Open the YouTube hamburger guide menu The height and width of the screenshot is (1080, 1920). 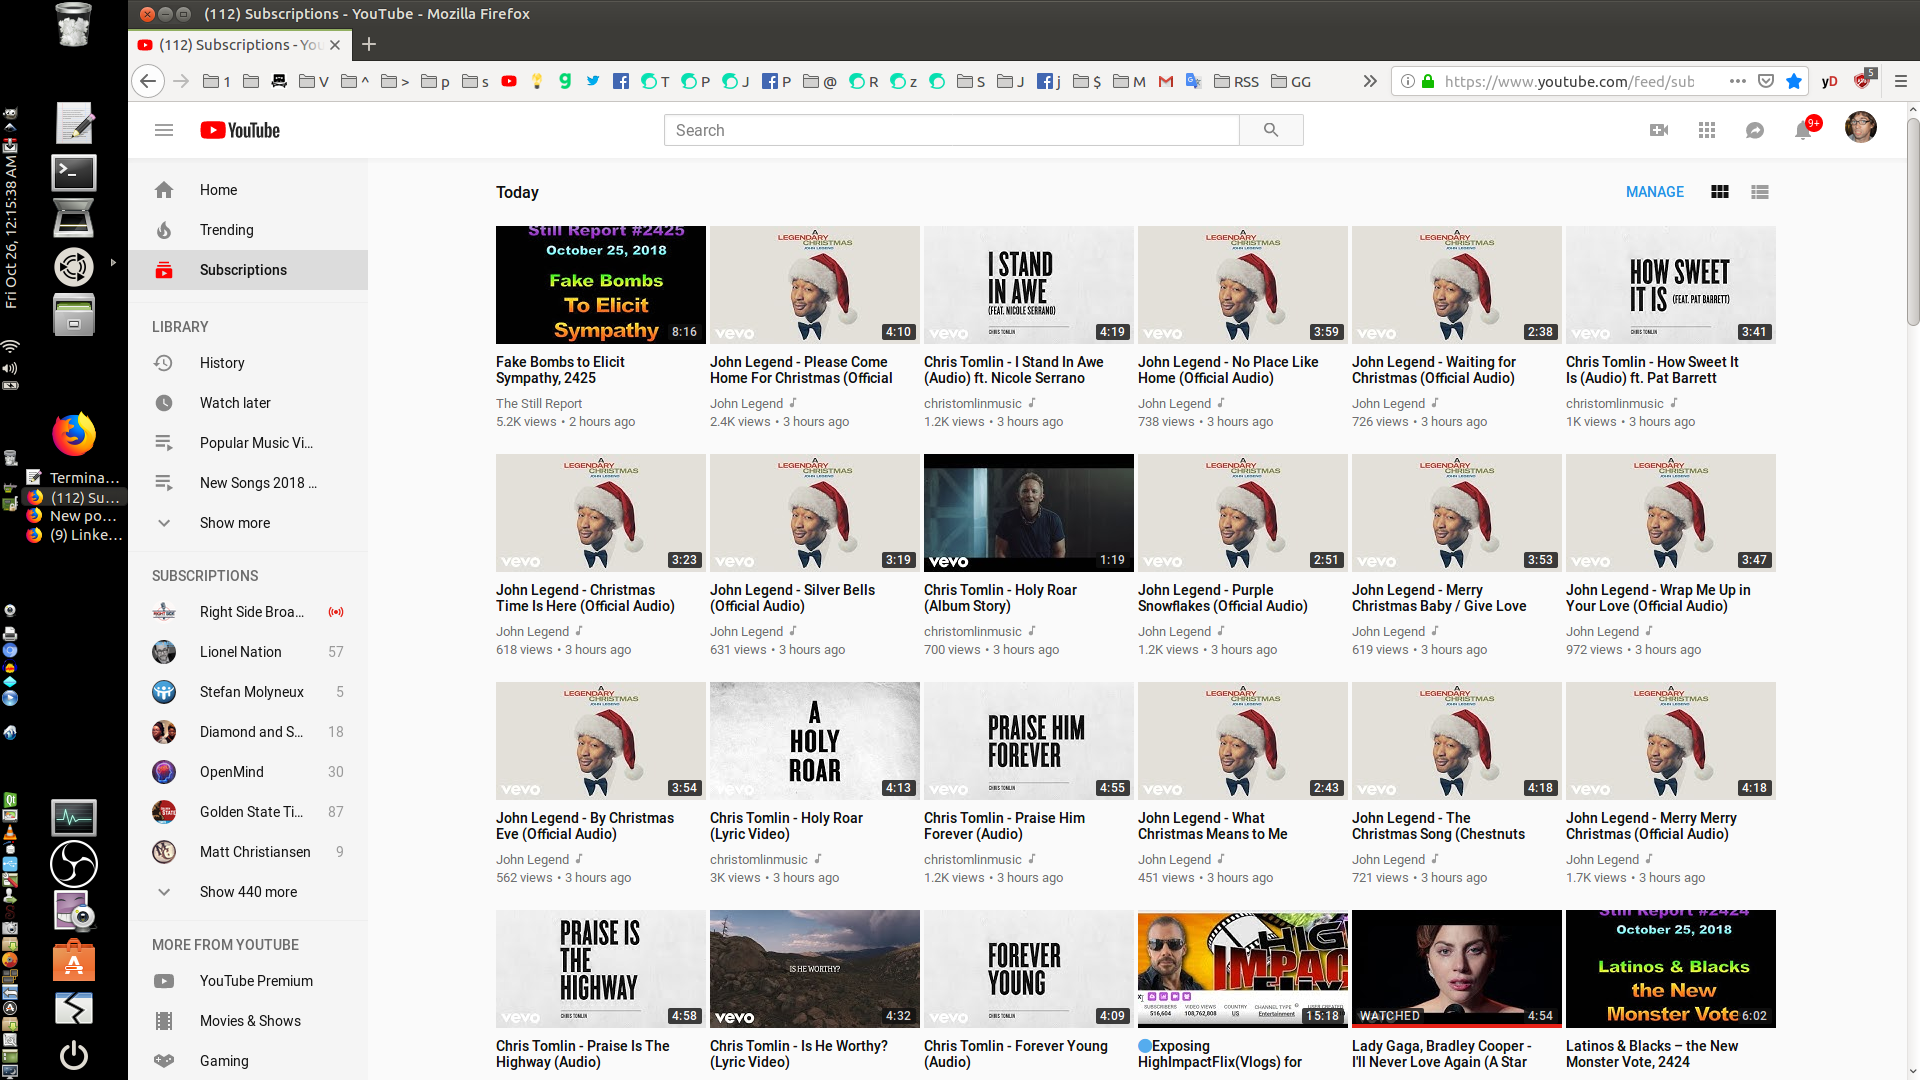tap(164, 130)
